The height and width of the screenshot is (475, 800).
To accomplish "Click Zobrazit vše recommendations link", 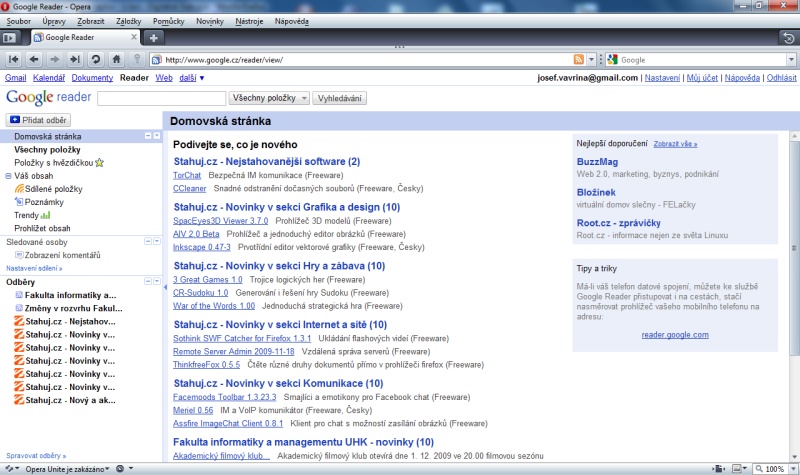I will [676, 144].
